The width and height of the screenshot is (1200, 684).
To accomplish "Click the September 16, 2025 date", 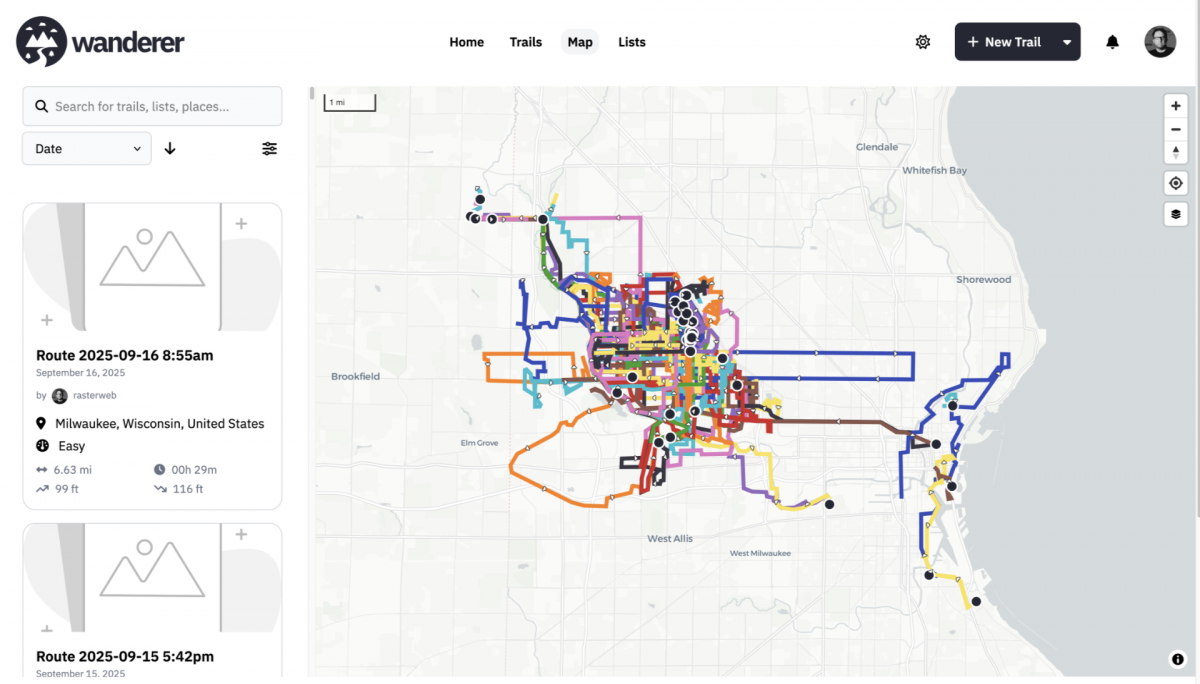I will click(81, 373).
